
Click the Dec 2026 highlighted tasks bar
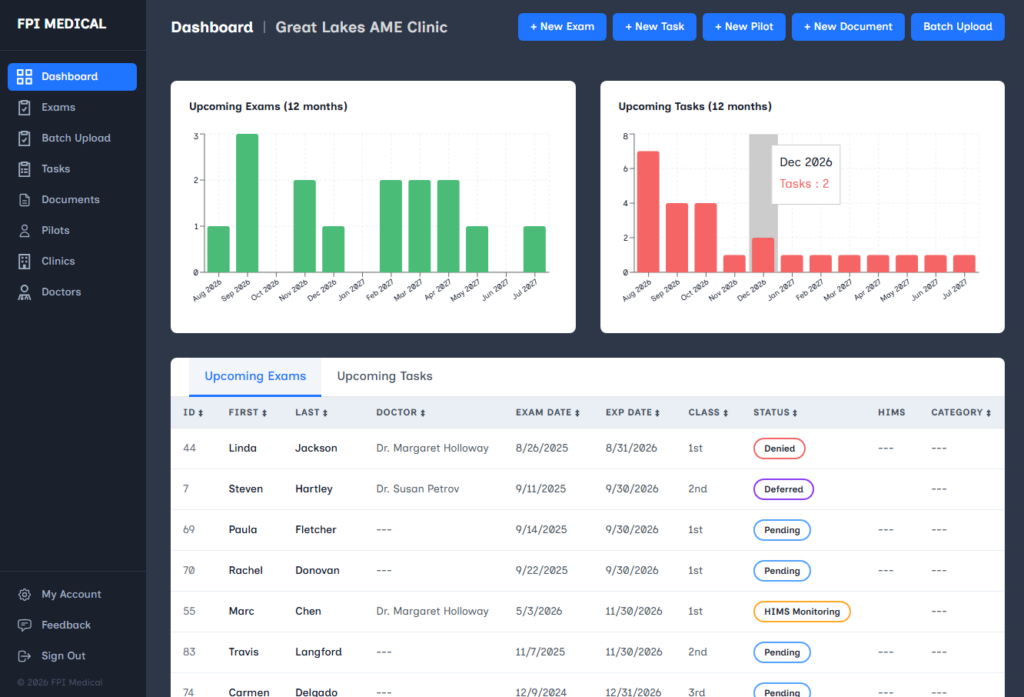[763, 255]
